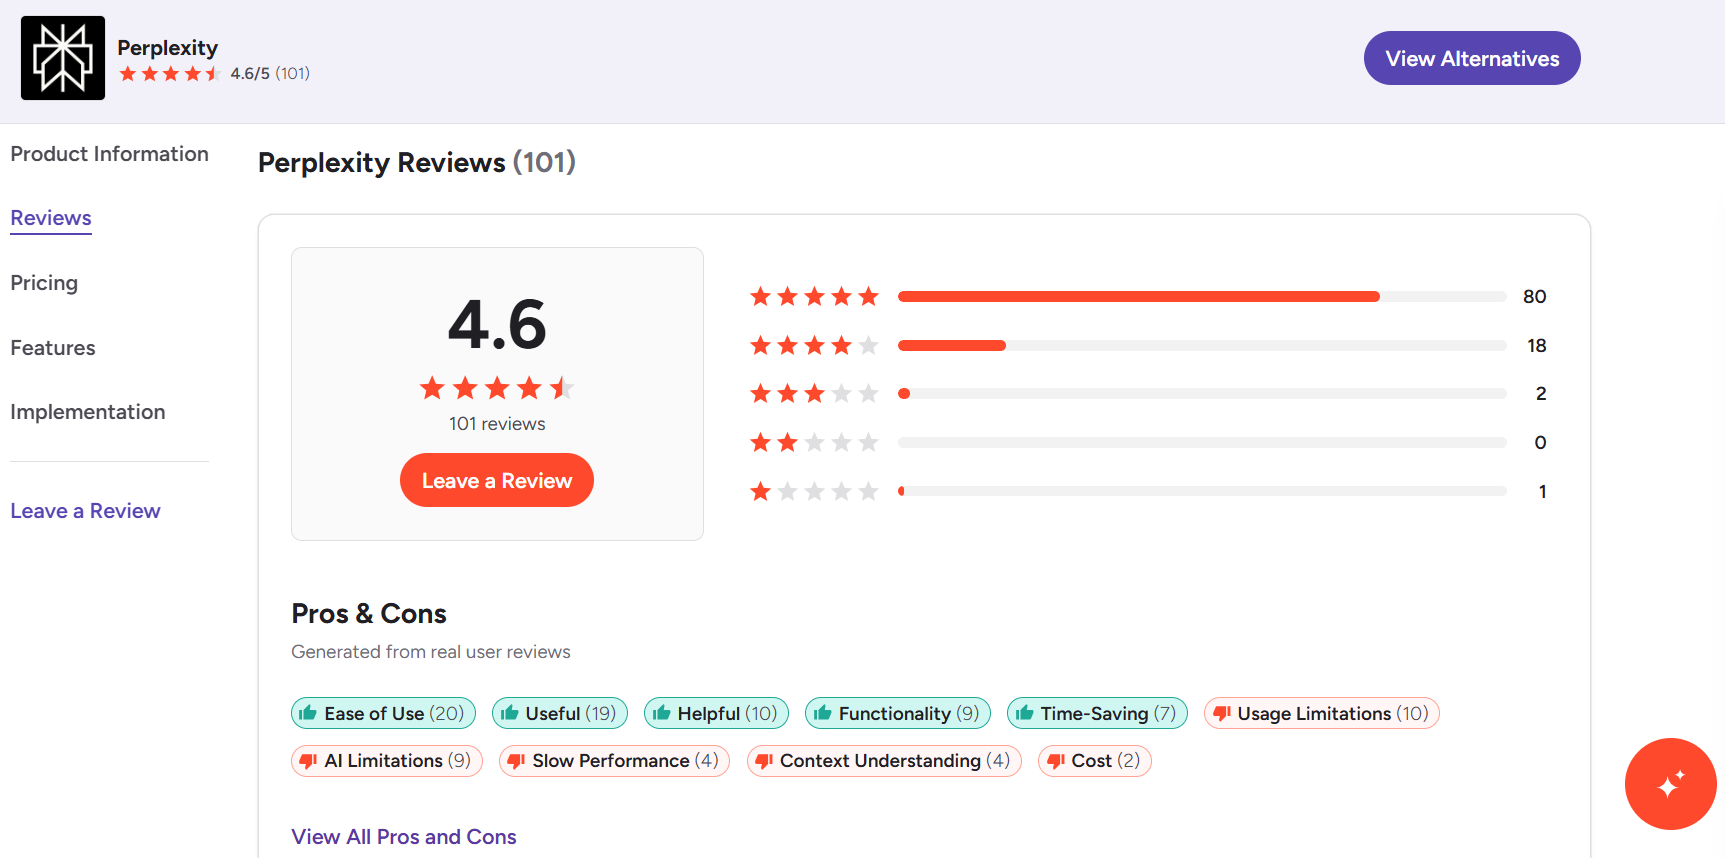Image resolution: width=1725 pixels, height=858 pixels.
Task: Open View All Pros and Cons link
Action: 404,837
